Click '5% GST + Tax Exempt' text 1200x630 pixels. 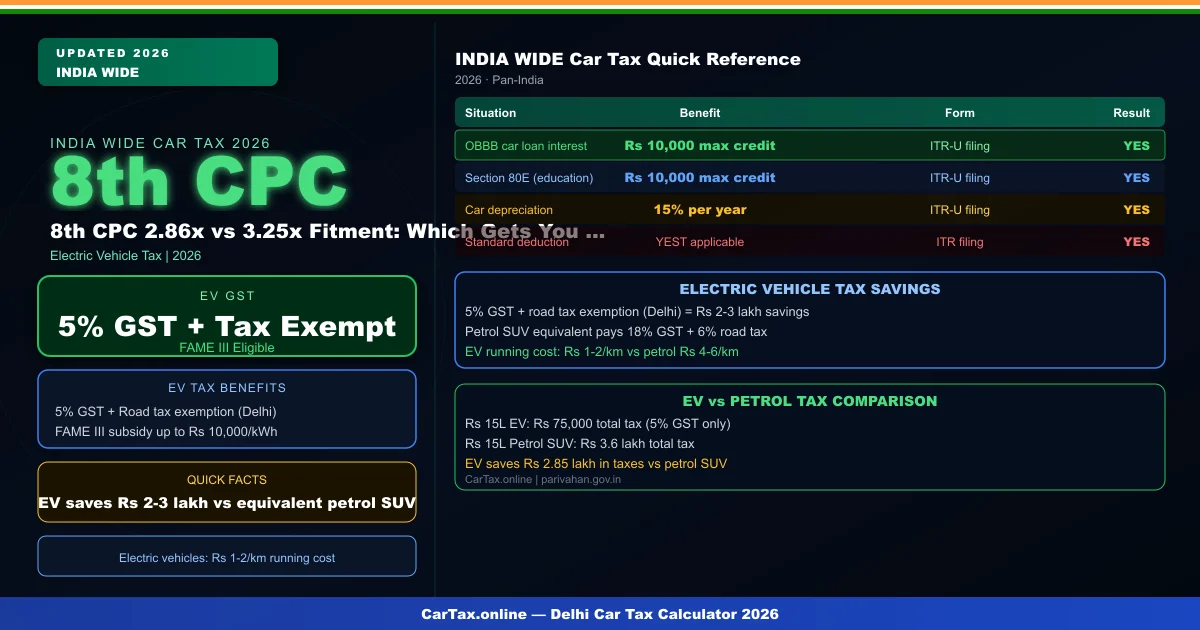(x=227, y=326)
